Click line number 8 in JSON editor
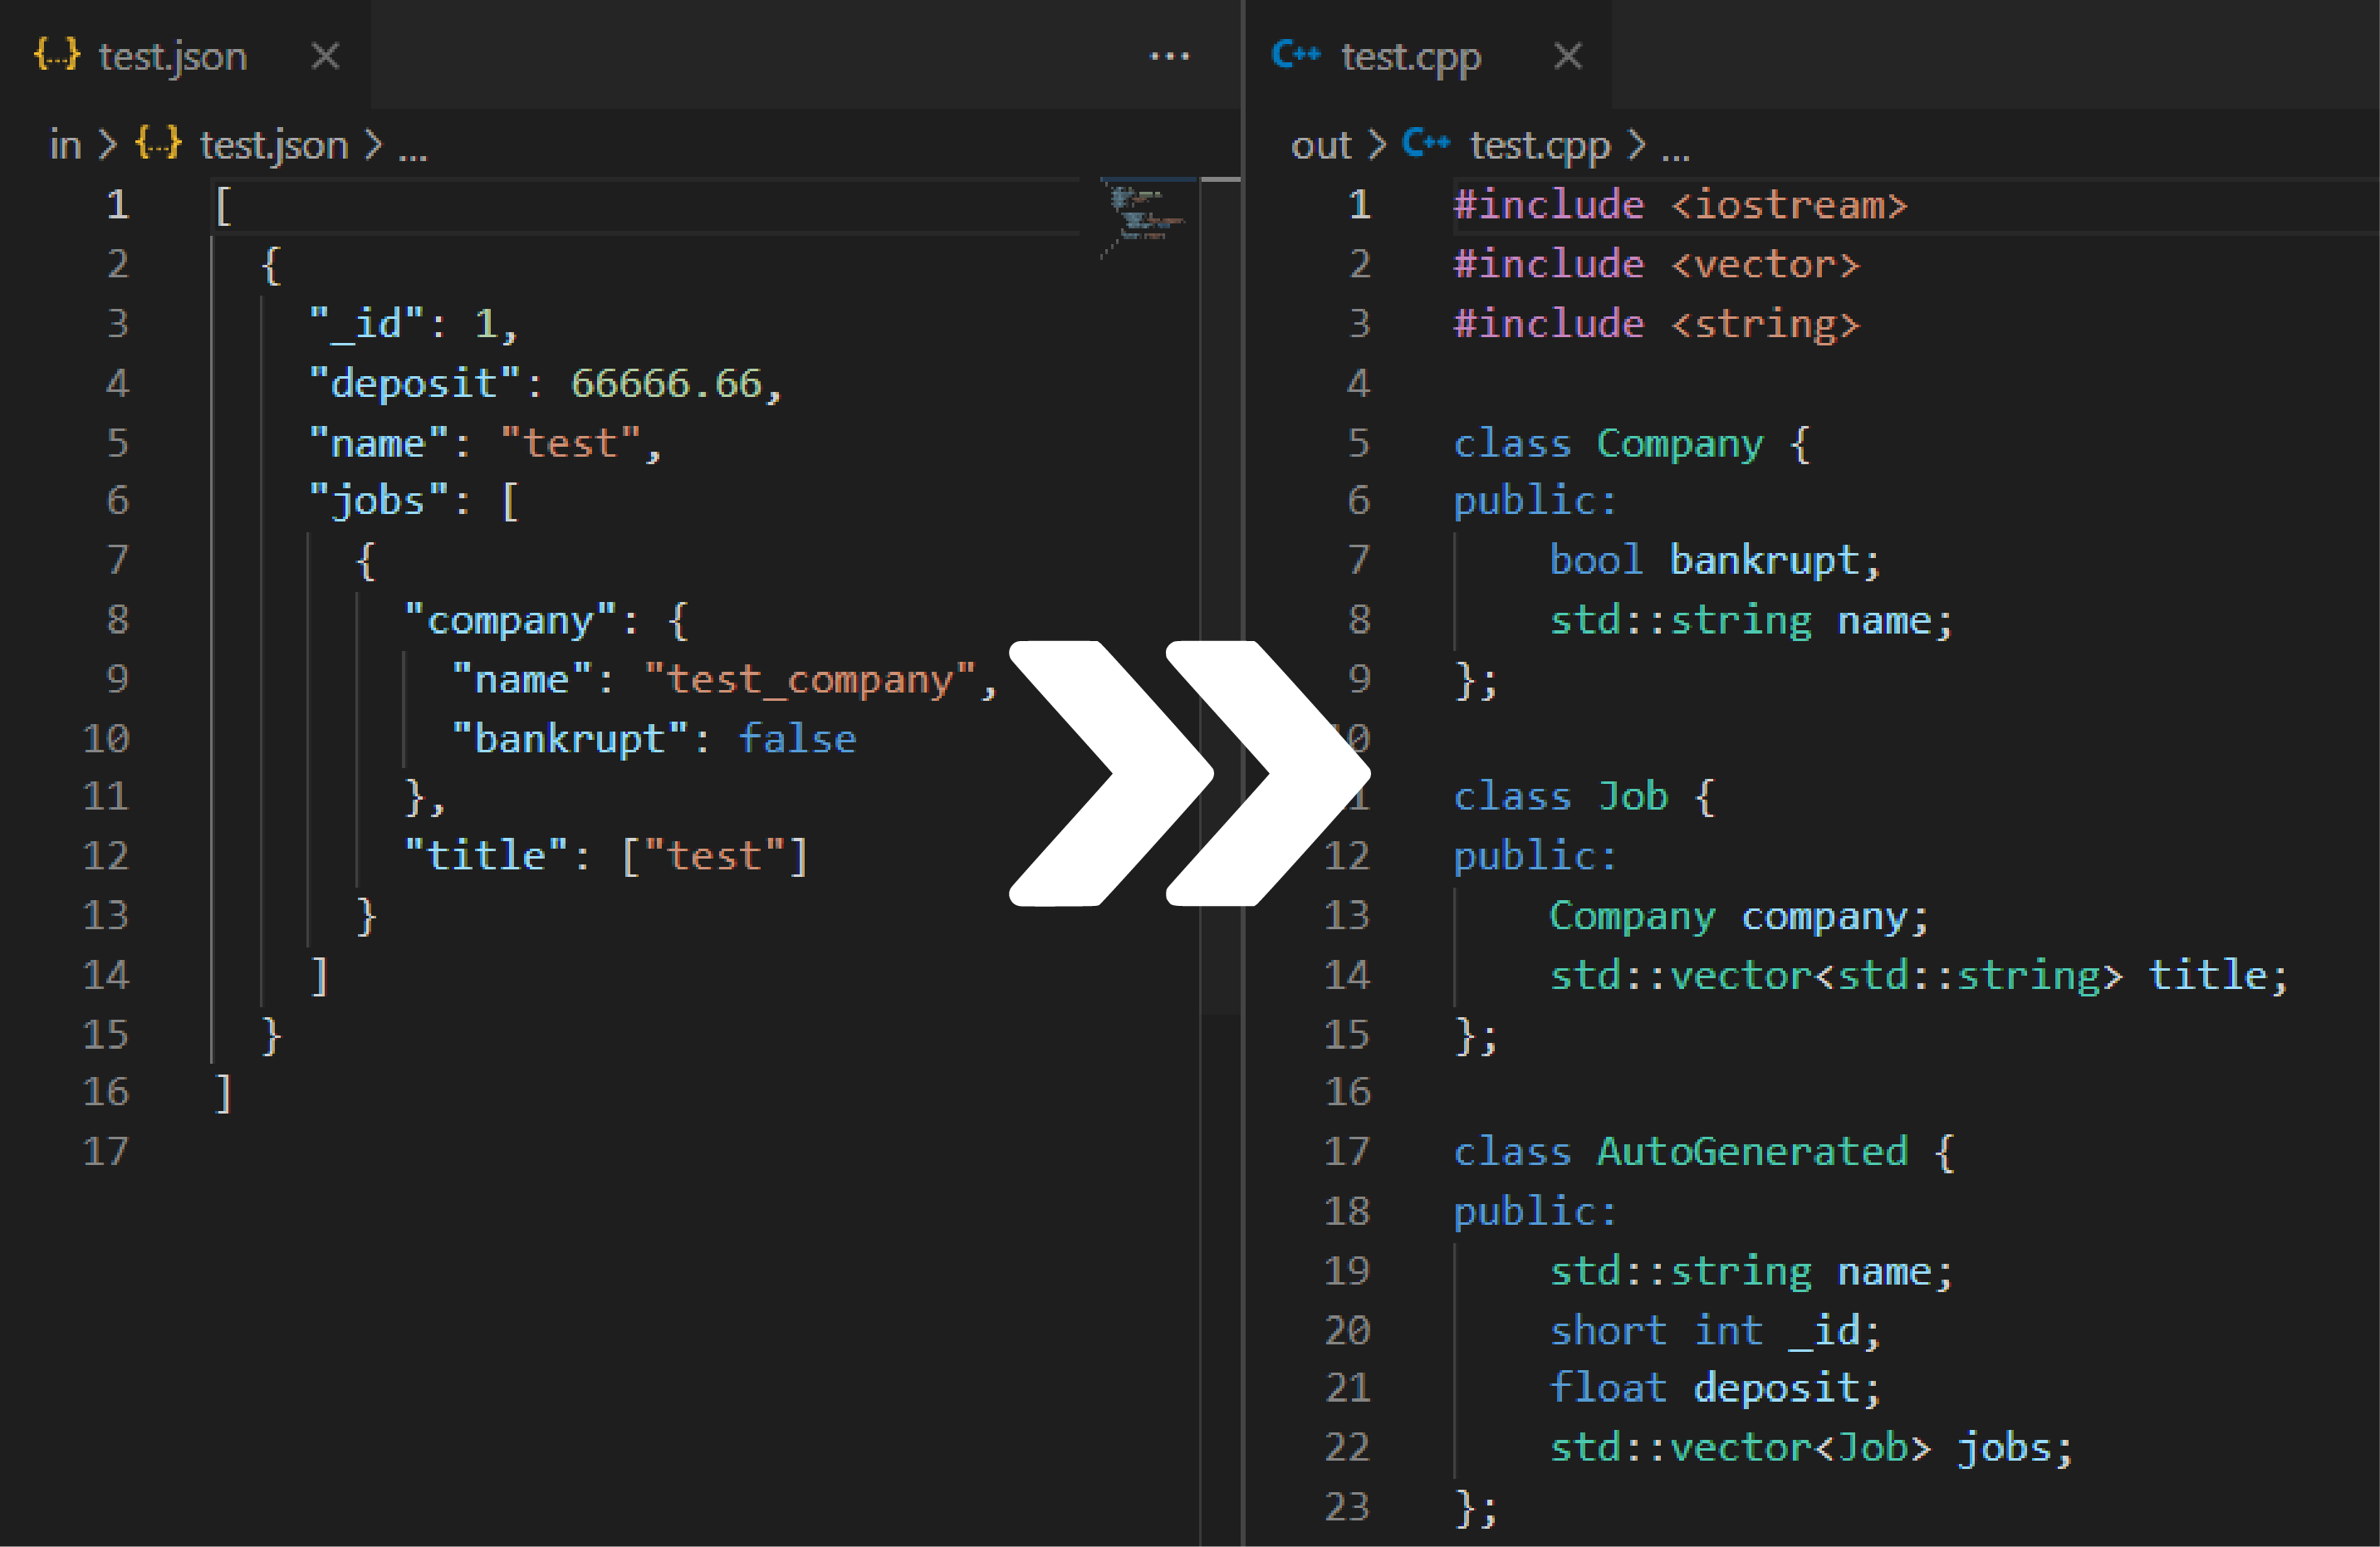 (118, 620)
